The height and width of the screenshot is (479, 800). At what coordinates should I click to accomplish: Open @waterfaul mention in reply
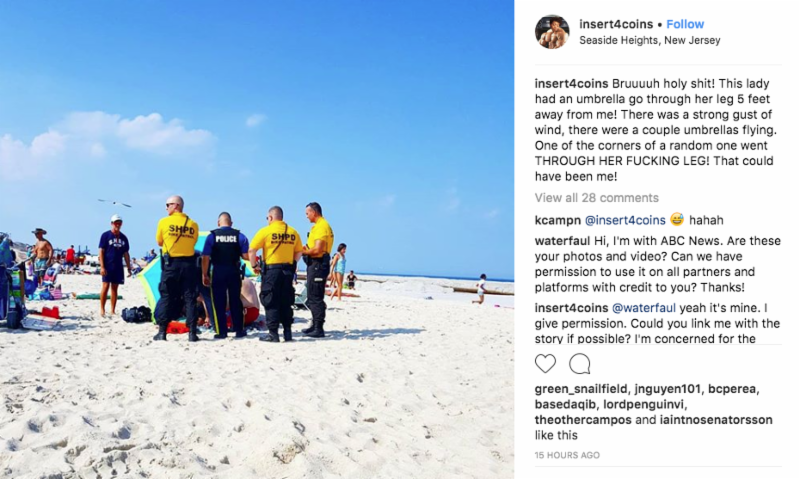(643, 308)
